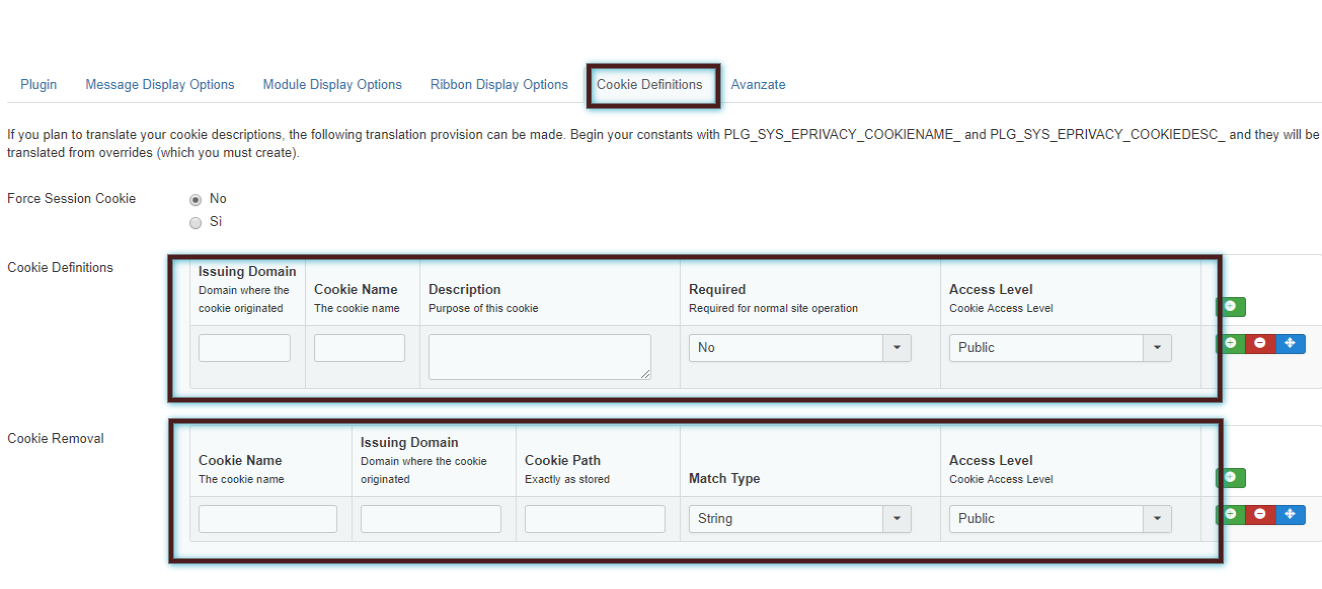Image resolution: width=1322 pixels, height=589 pixels.
Task: Select No for Force Session Cookie
Action: coord(196,199)
